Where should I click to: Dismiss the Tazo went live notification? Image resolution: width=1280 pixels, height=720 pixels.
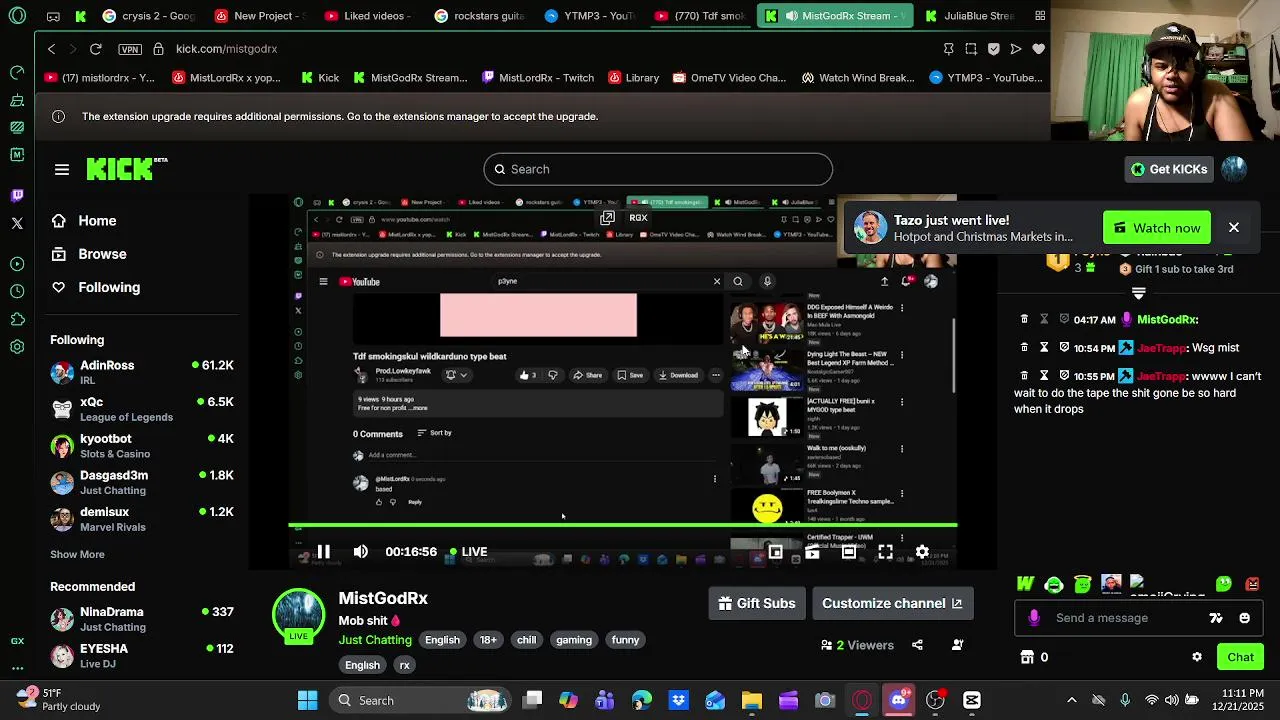[1234, 228]
